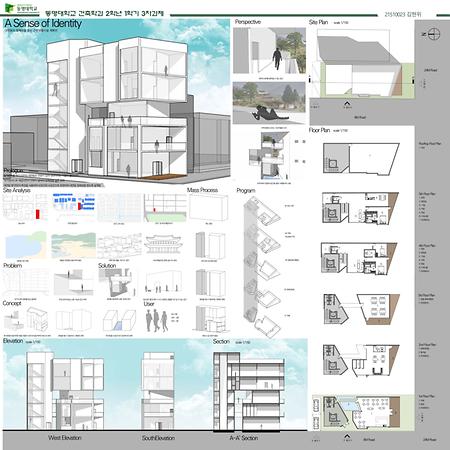Click the "A Sense of Identity" title
The height and width of the screenshot is (450, 450).
[43, 23]
